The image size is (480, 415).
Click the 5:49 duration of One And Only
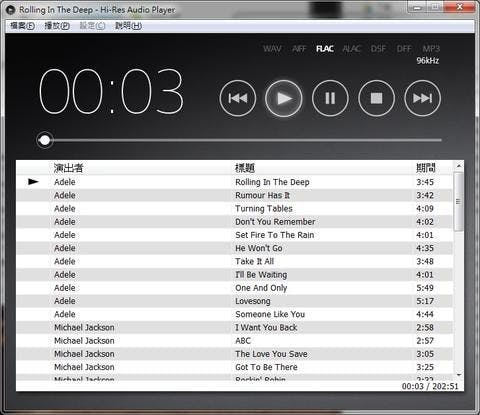pos(425,288)
